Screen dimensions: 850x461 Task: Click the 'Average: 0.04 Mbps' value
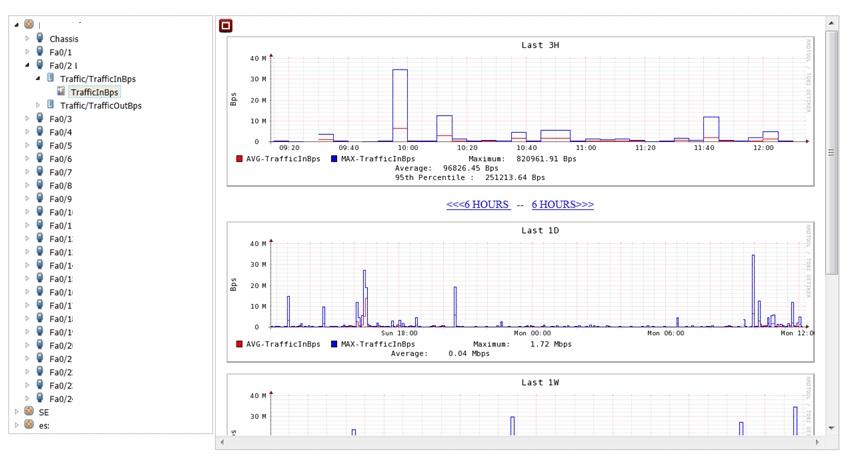[440, 353]
